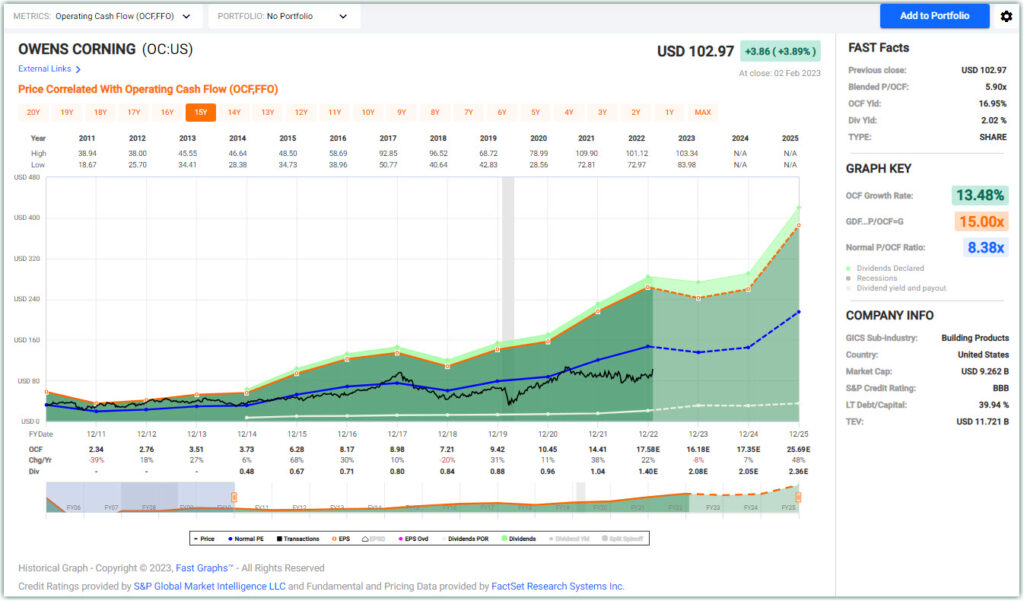Select the 14Y time range tab
Screen dimensions: 1024x601
click(234, 112)
